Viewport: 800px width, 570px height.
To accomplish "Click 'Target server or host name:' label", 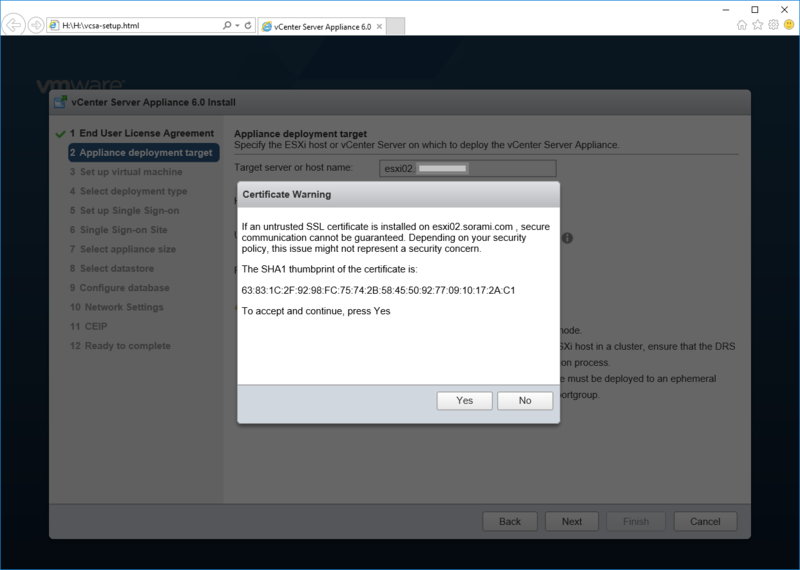I will [x=293, y=167].
